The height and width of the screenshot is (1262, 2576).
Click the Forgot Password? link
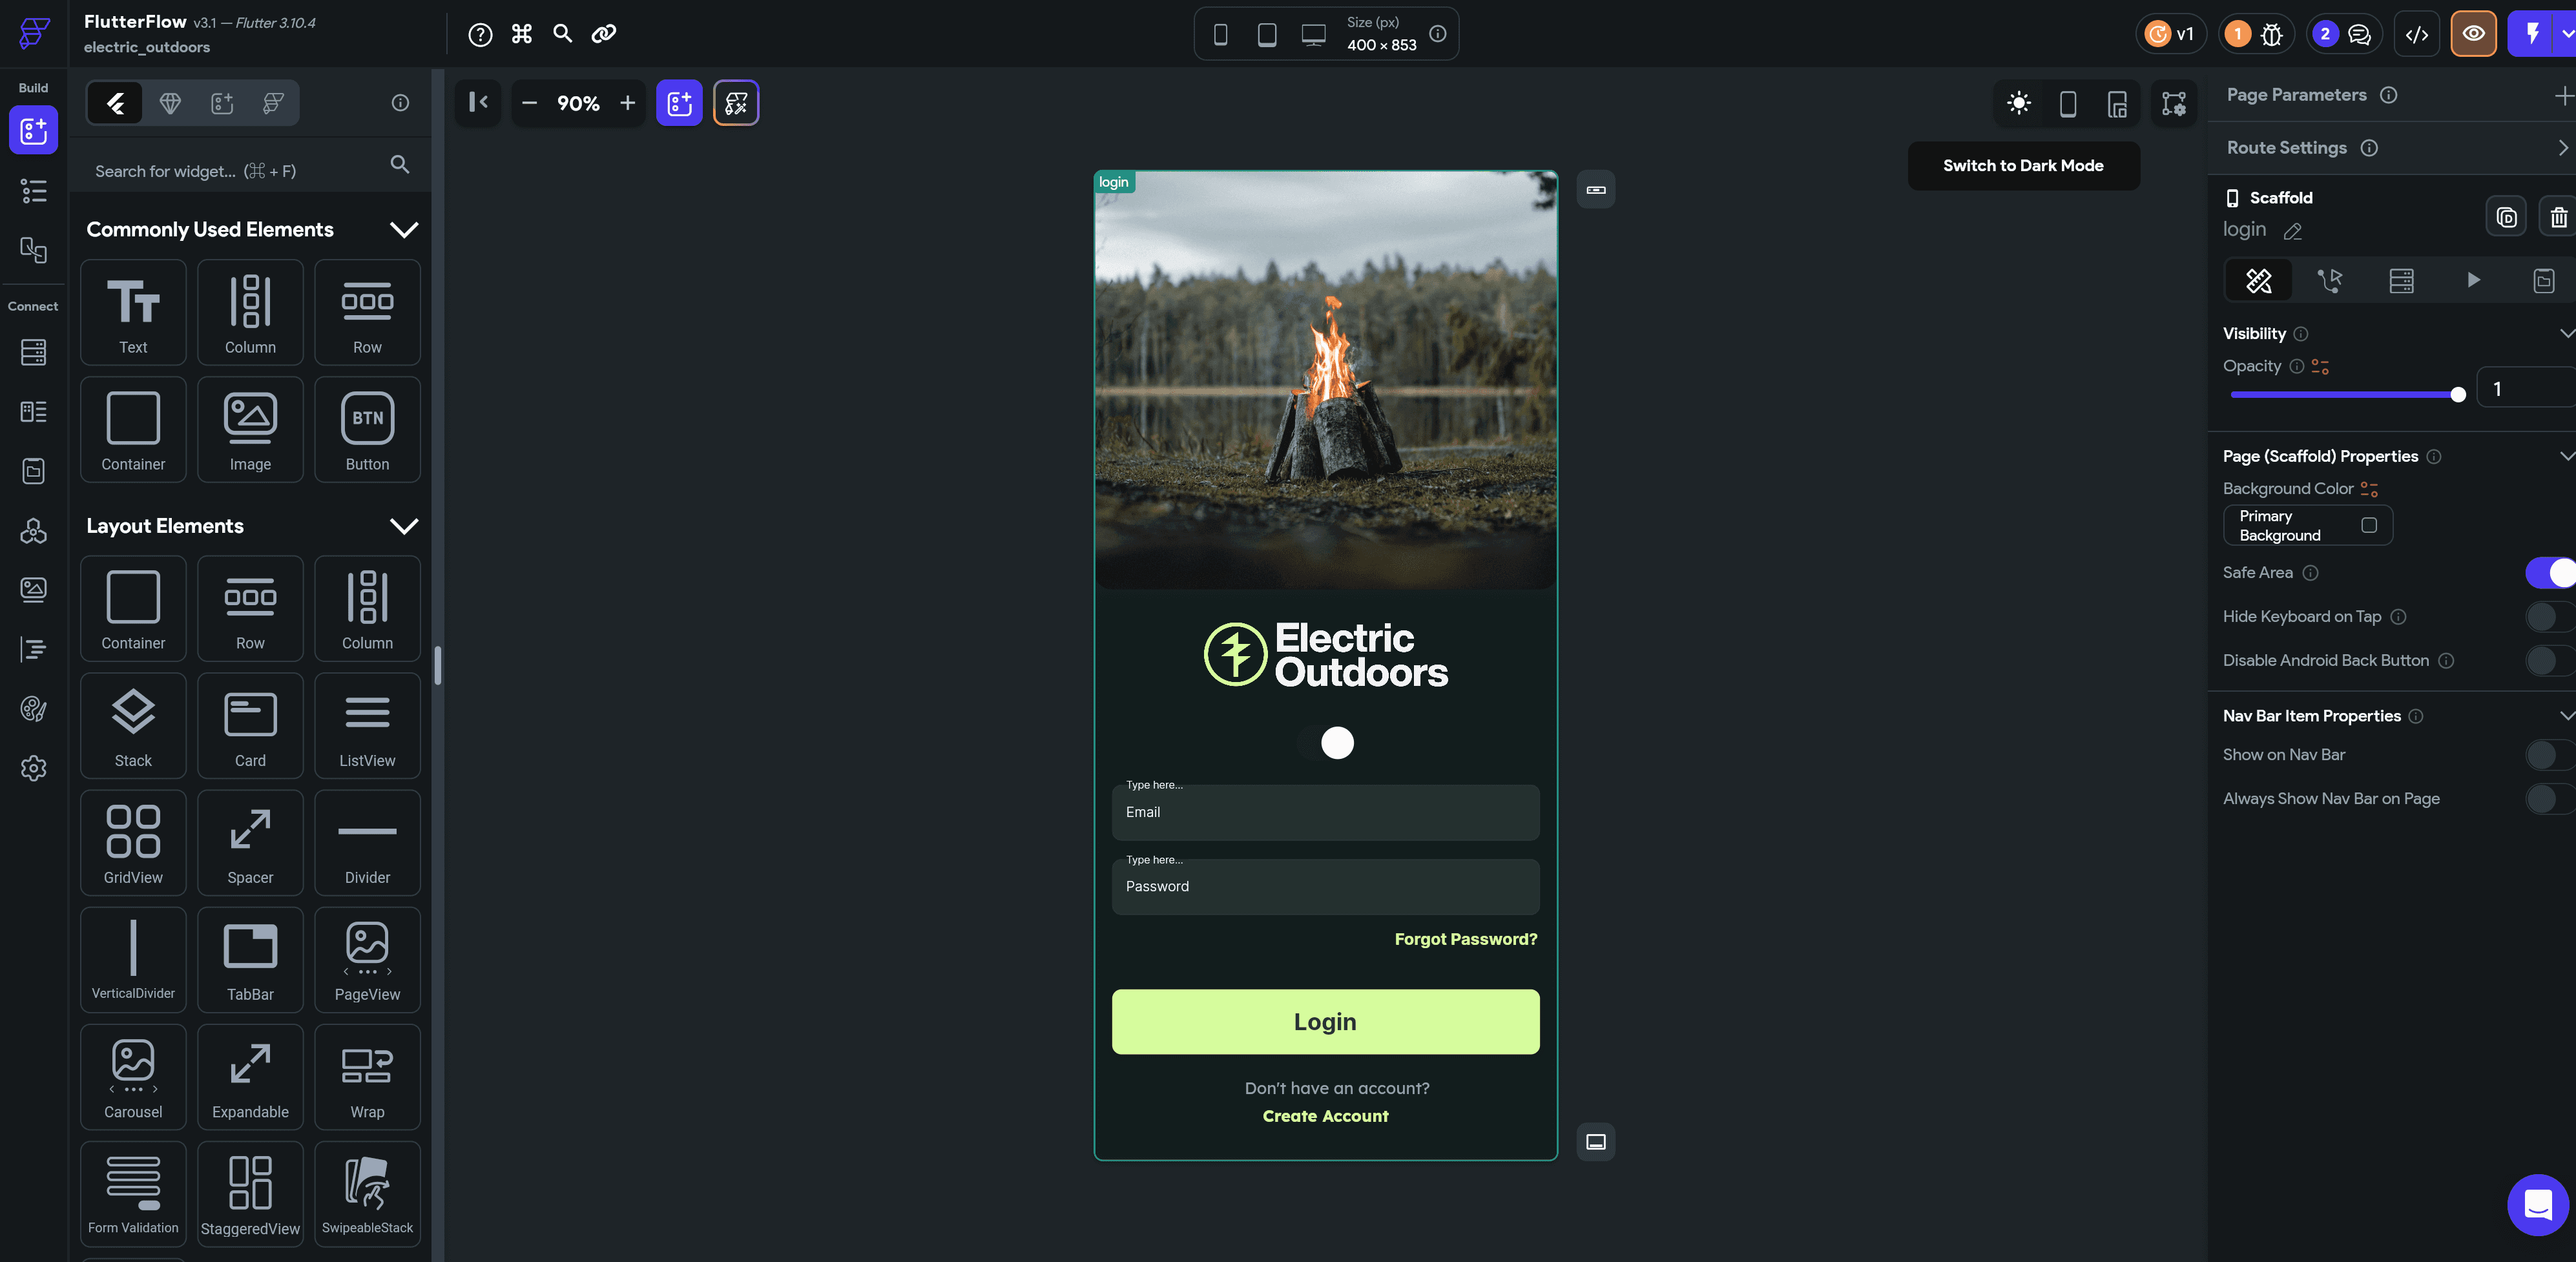tap(1466, 940)
